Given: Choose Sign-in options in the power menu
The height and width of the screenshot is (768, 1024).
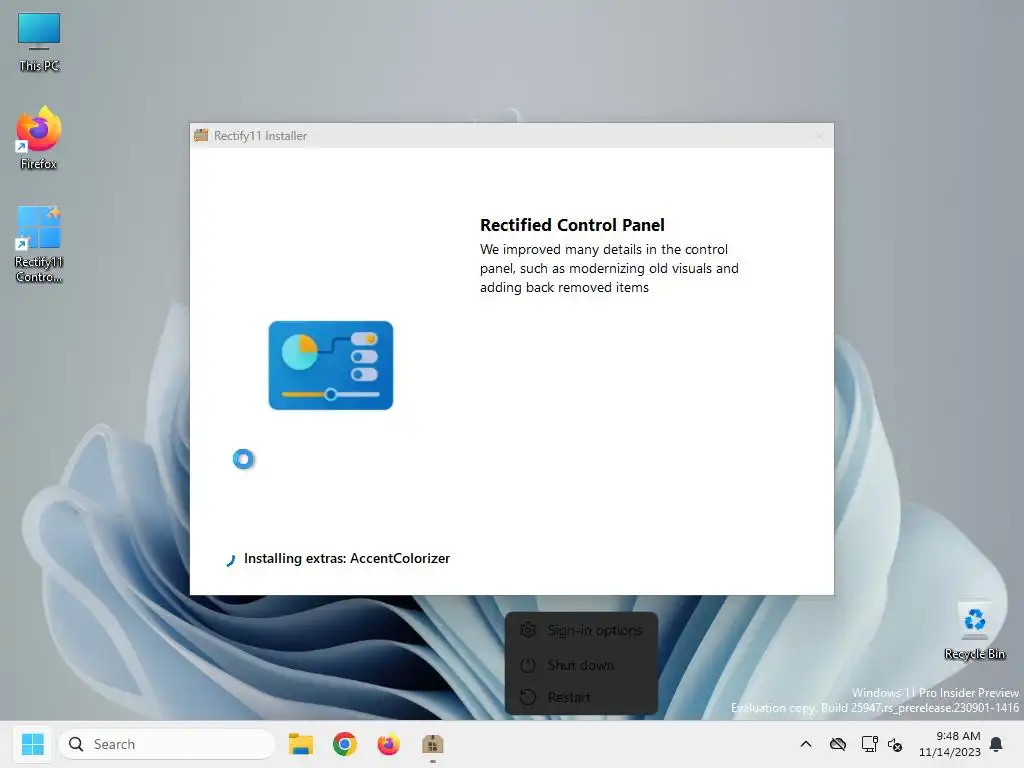Looking at the screenshot, I should [581, 630].
